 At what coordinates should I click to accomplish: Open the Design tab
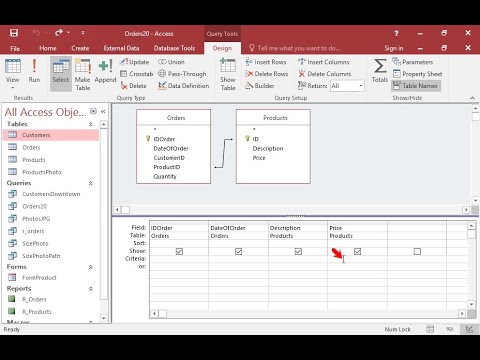click(222, 48)
